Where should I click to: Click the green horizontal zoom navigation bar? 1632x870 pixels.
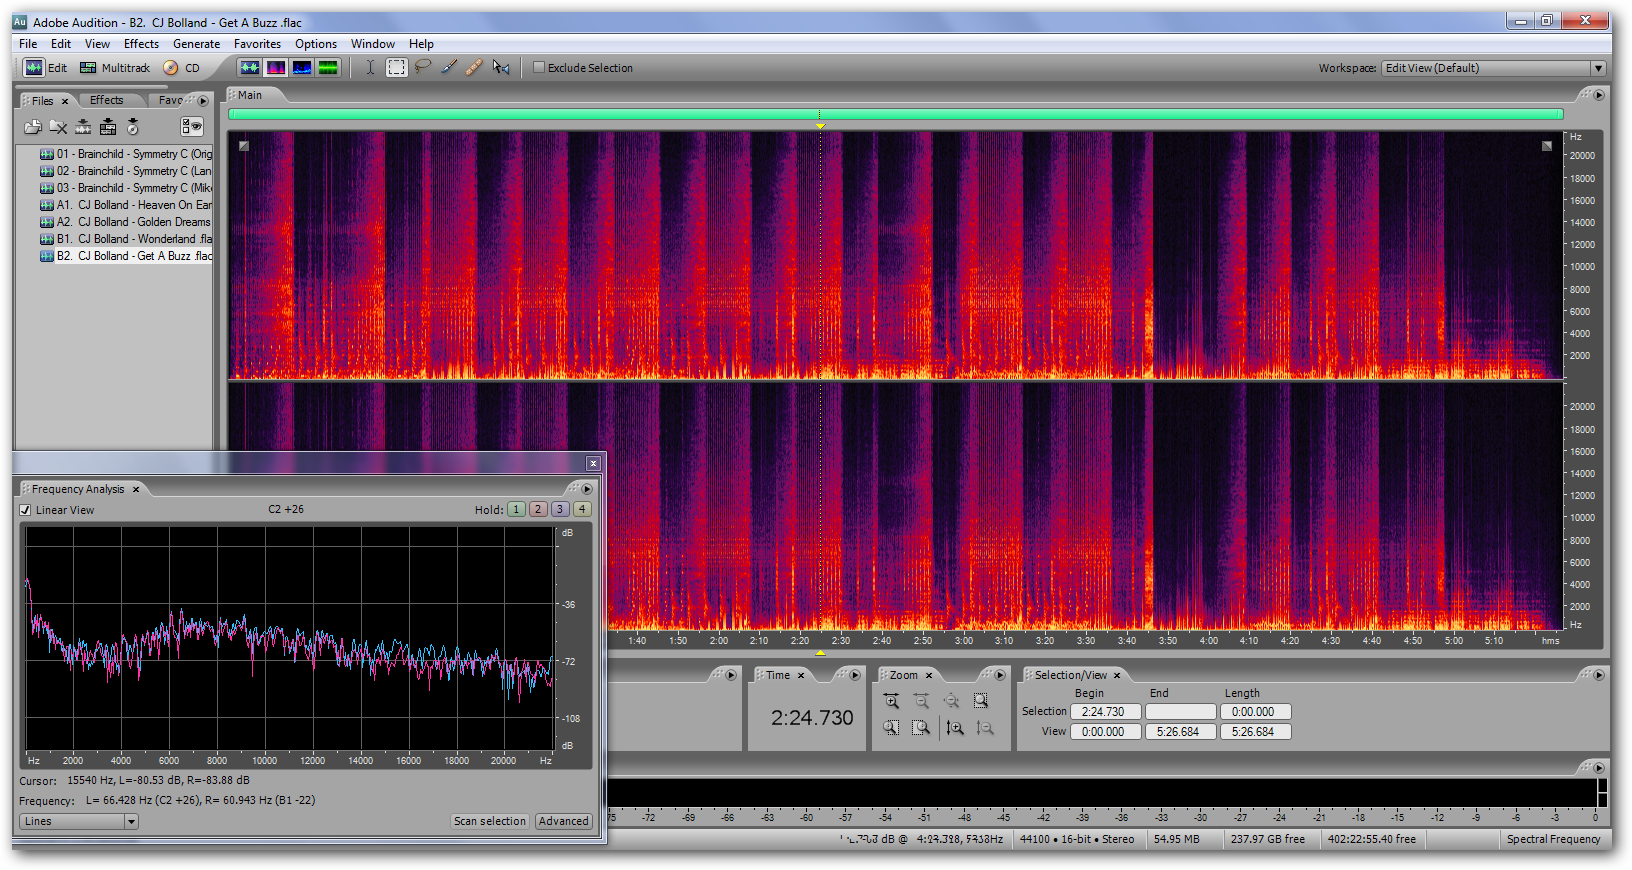(895, 114)
